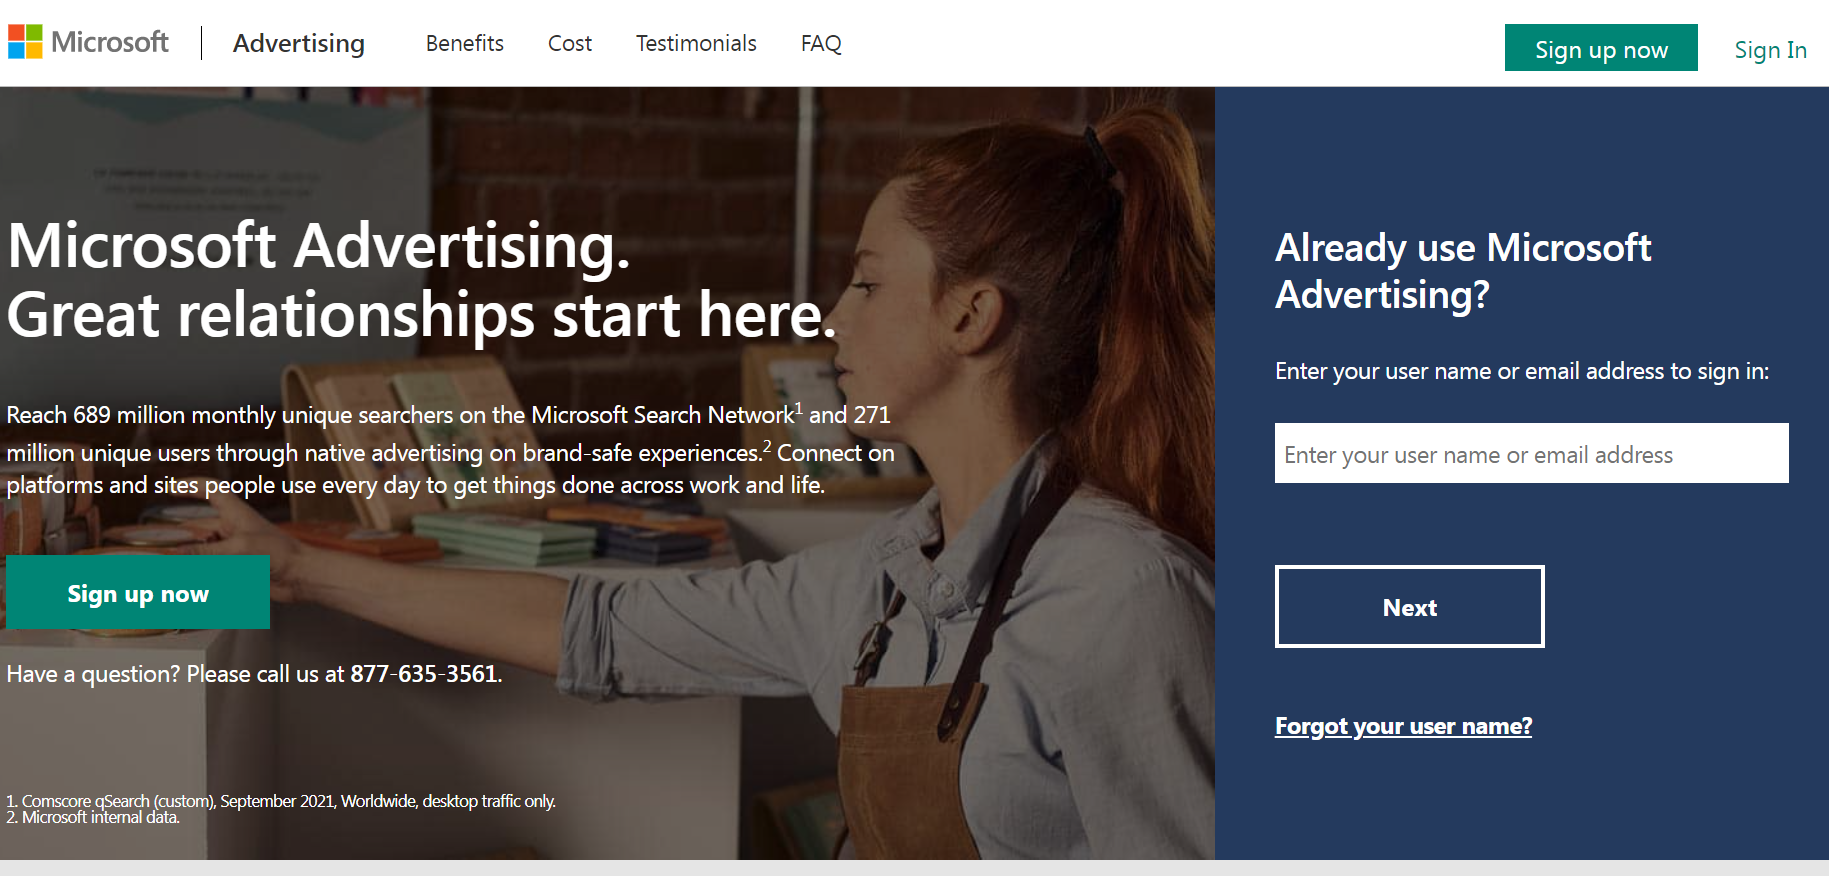The width and height of the screenshot is (1829, 876).
Task: Open Forgot your user name link
Action: (x=1403, y=726)
